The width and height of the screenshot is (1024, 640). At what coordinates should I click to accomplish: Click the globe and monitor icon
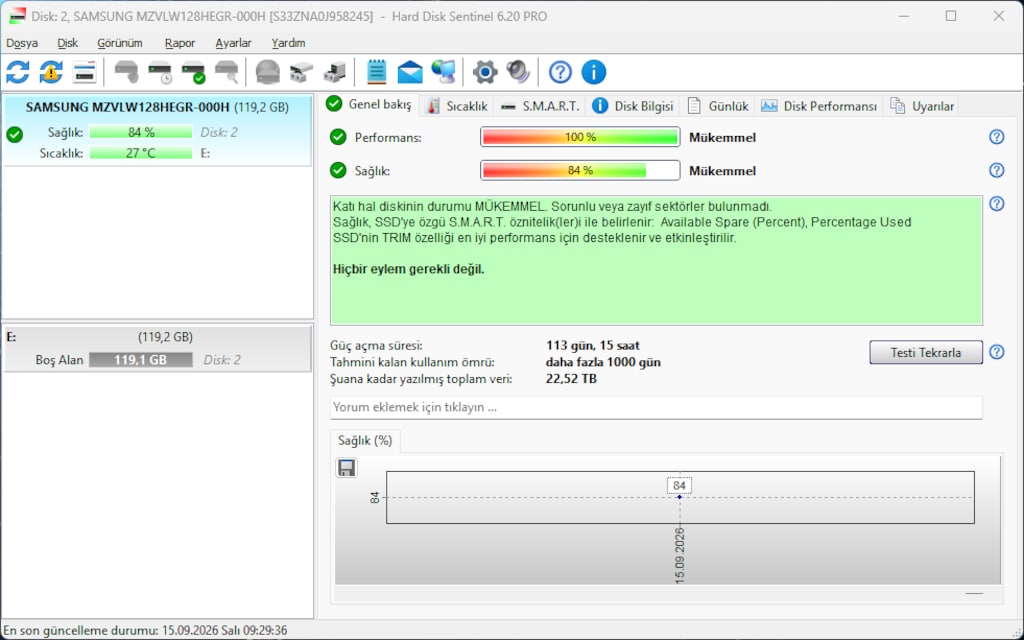tap(443, 72)
